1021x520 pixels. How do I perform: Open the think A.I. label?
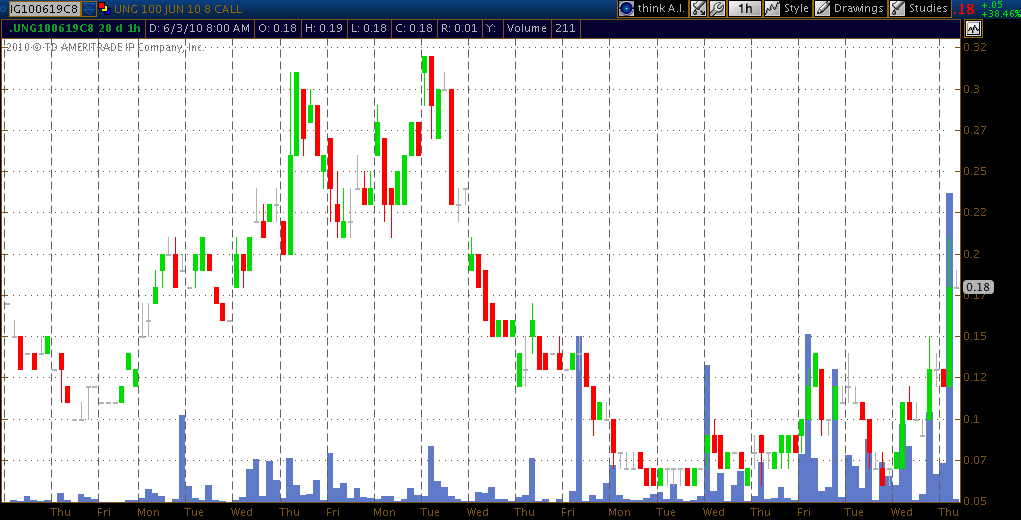point(662,8)
